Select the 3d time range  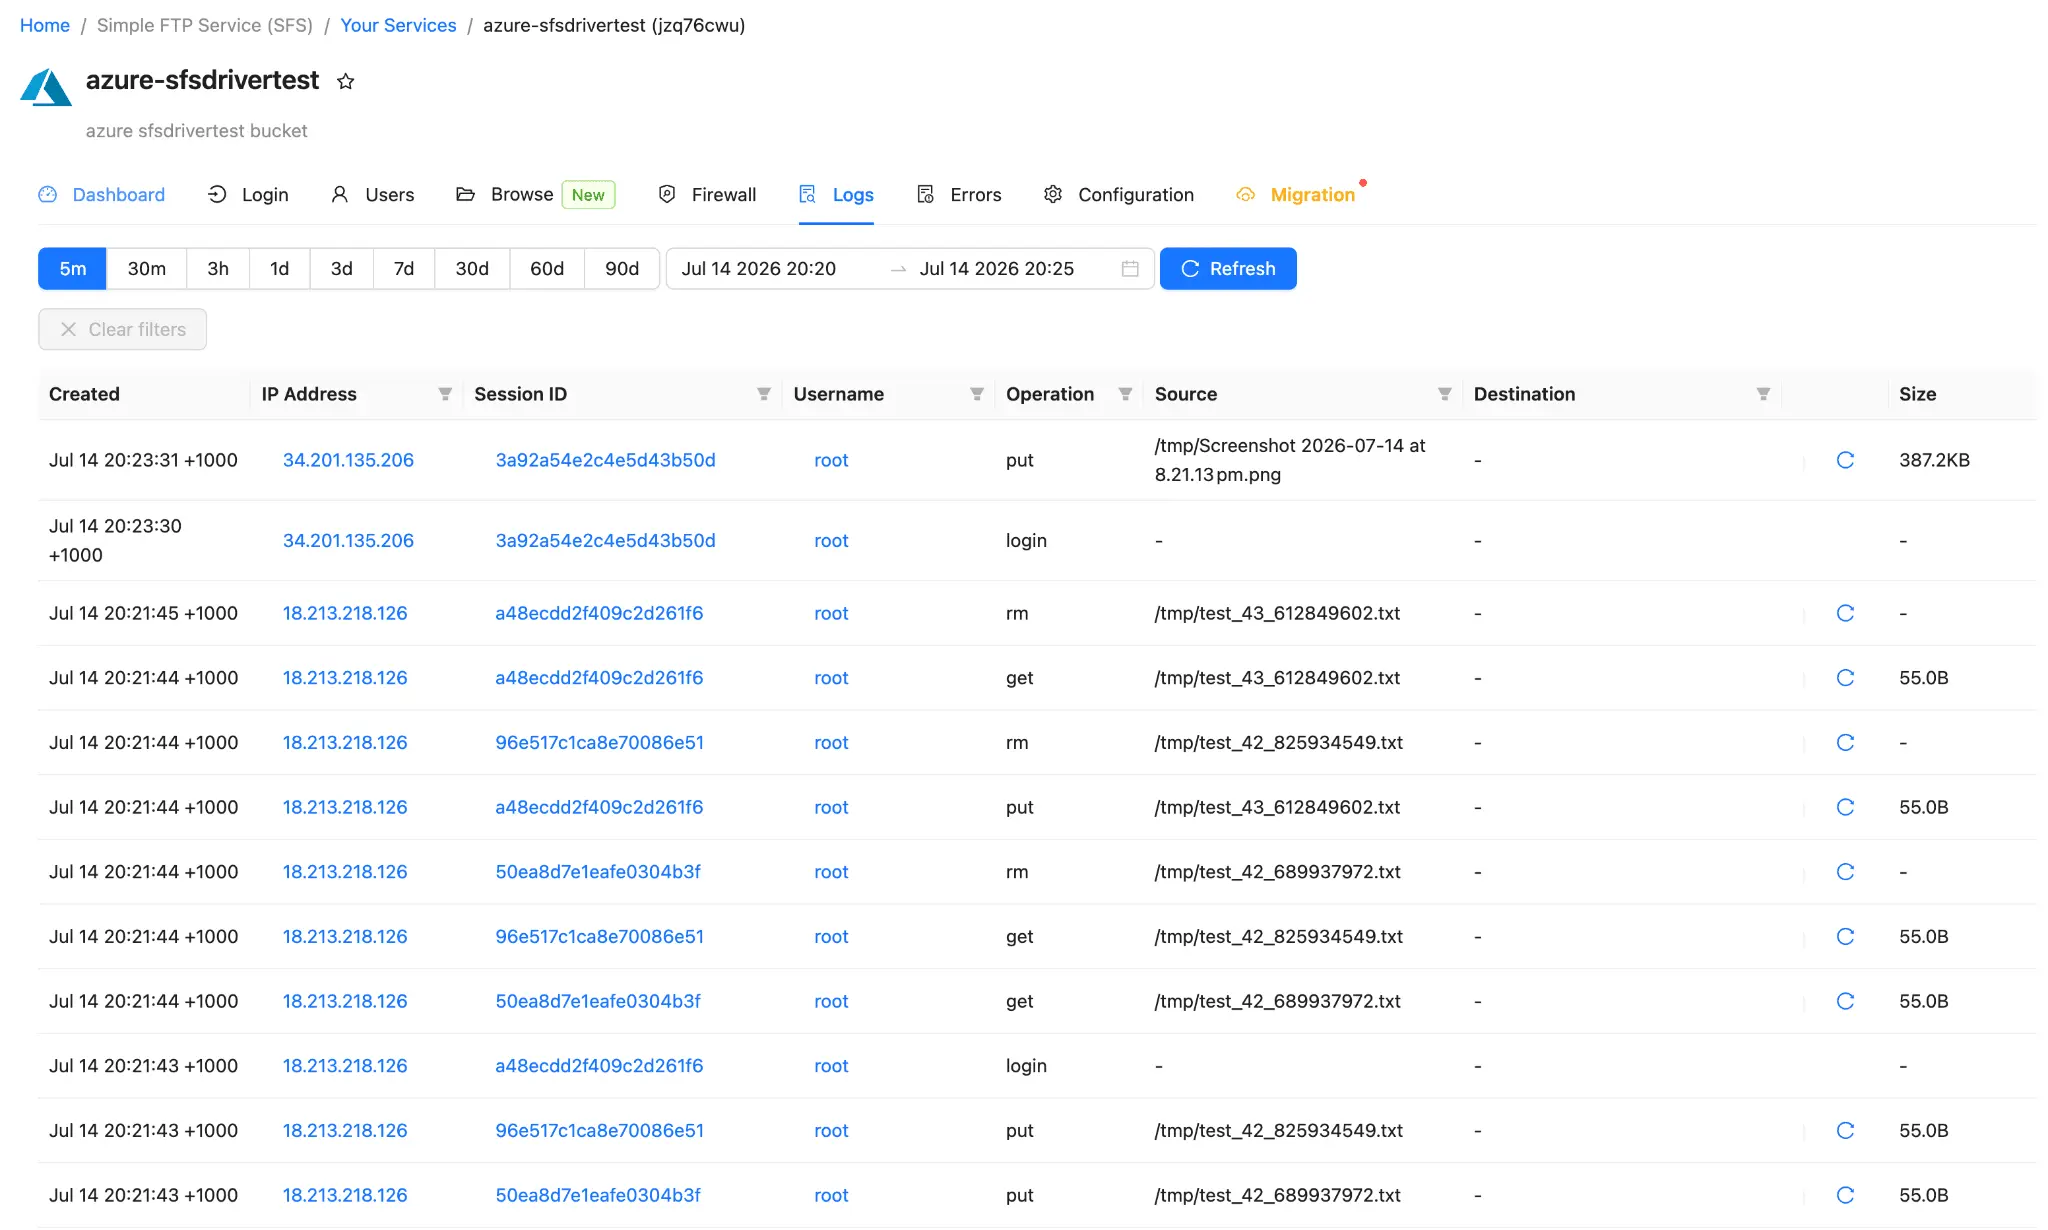(341, 269)
